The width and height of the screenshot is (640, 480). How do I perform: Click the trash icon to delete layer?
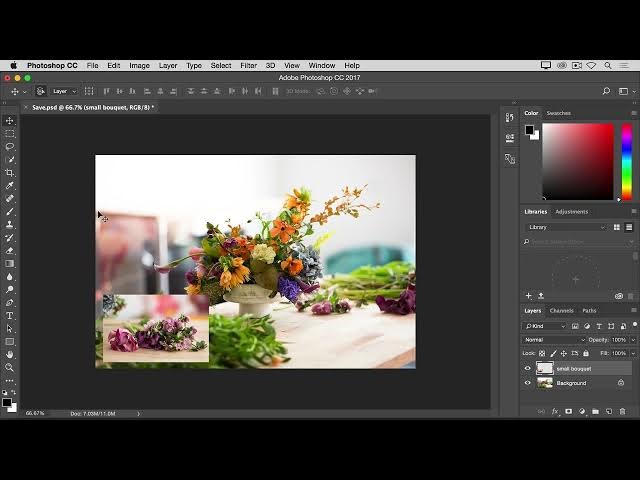(622, 411)
